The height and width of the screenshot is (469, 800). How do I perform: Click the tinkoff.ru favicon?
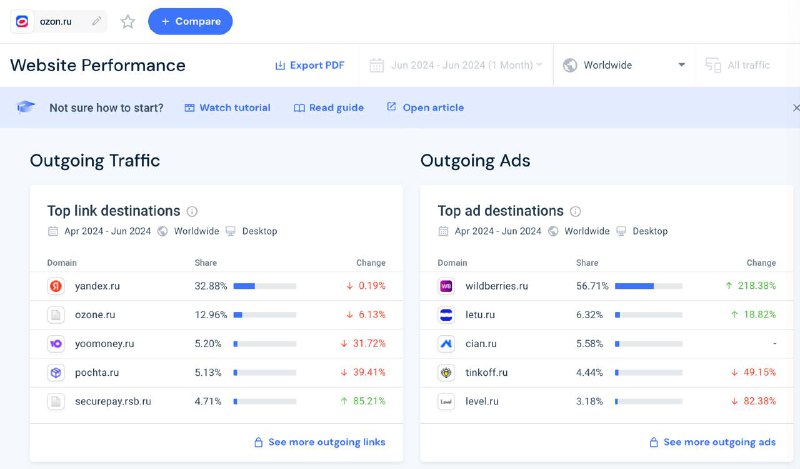(x=446, y=373)
